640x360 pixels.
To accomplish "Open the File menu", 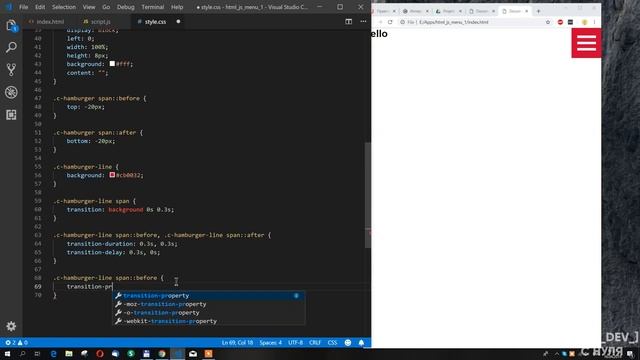I will coord(24,7).
